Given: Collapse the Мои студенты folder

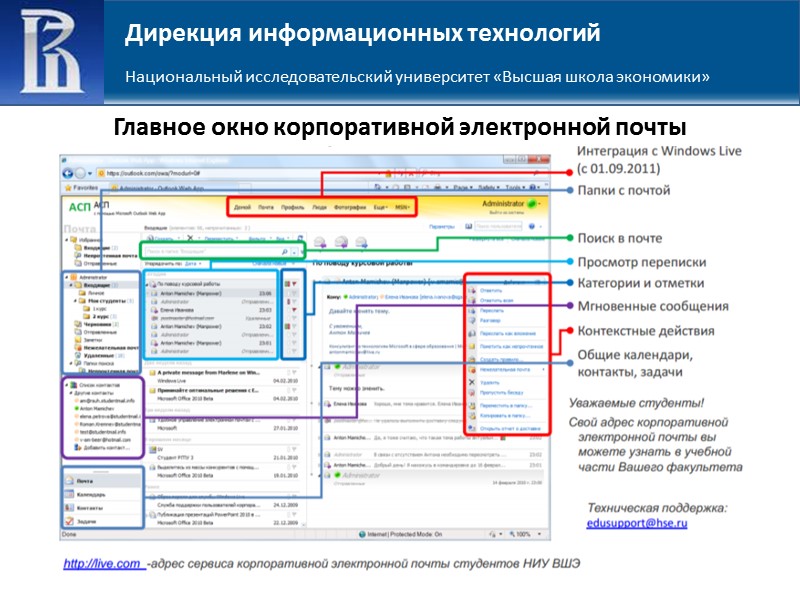Looking at the screenshot, I should 76,301.
